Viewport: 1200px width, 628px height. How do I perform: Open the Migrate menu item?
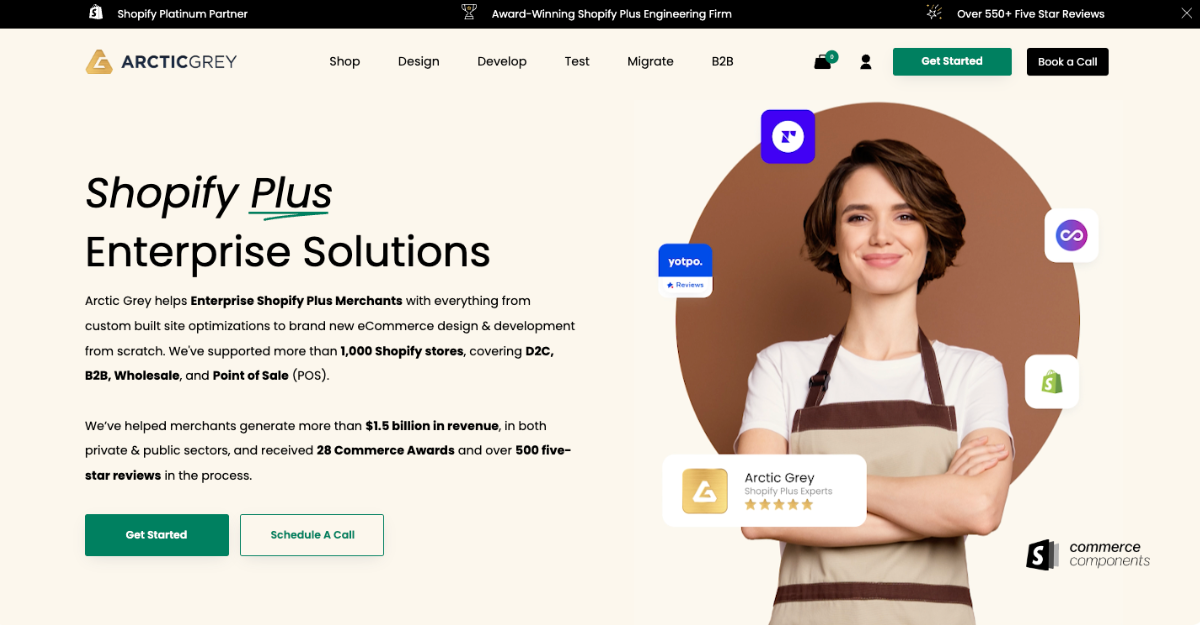coord(650,62)
